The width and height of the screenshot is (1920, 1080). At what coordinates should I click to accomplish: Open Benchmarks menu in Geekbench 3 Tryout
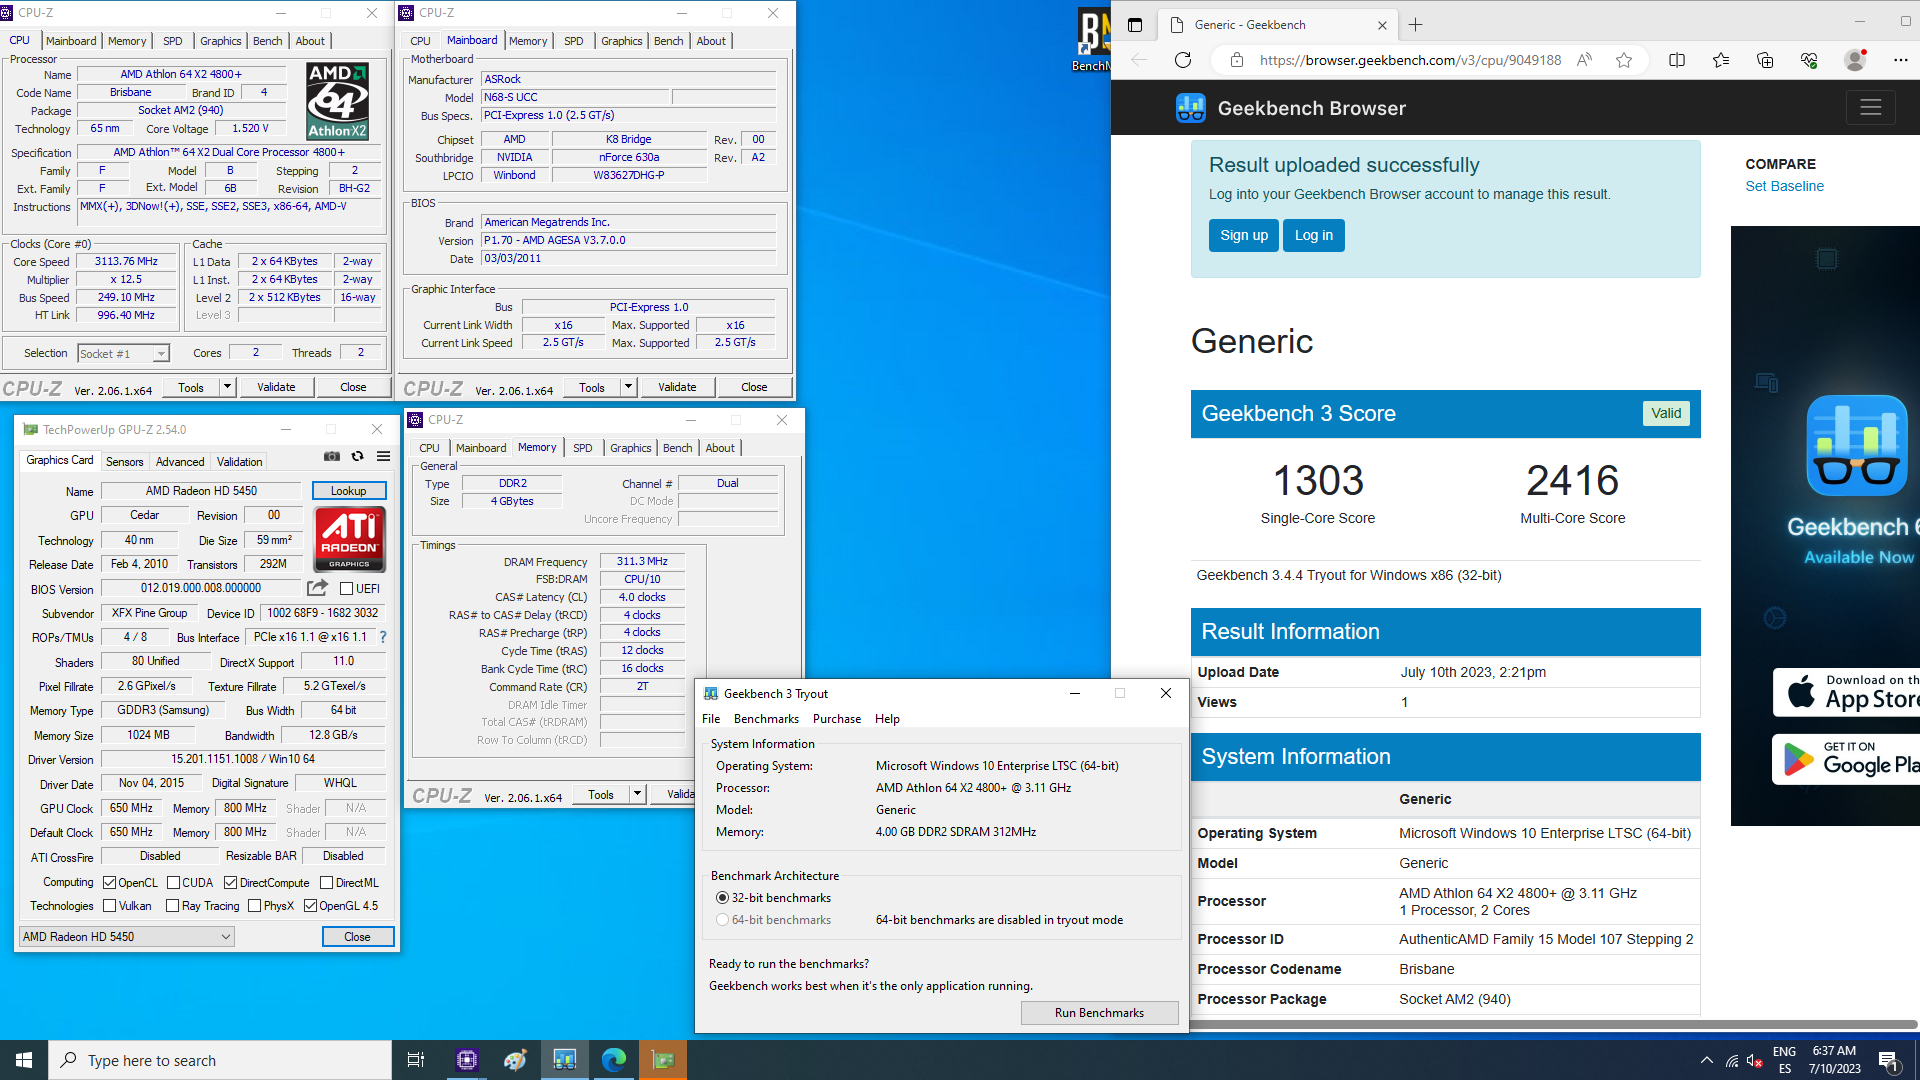766,719
